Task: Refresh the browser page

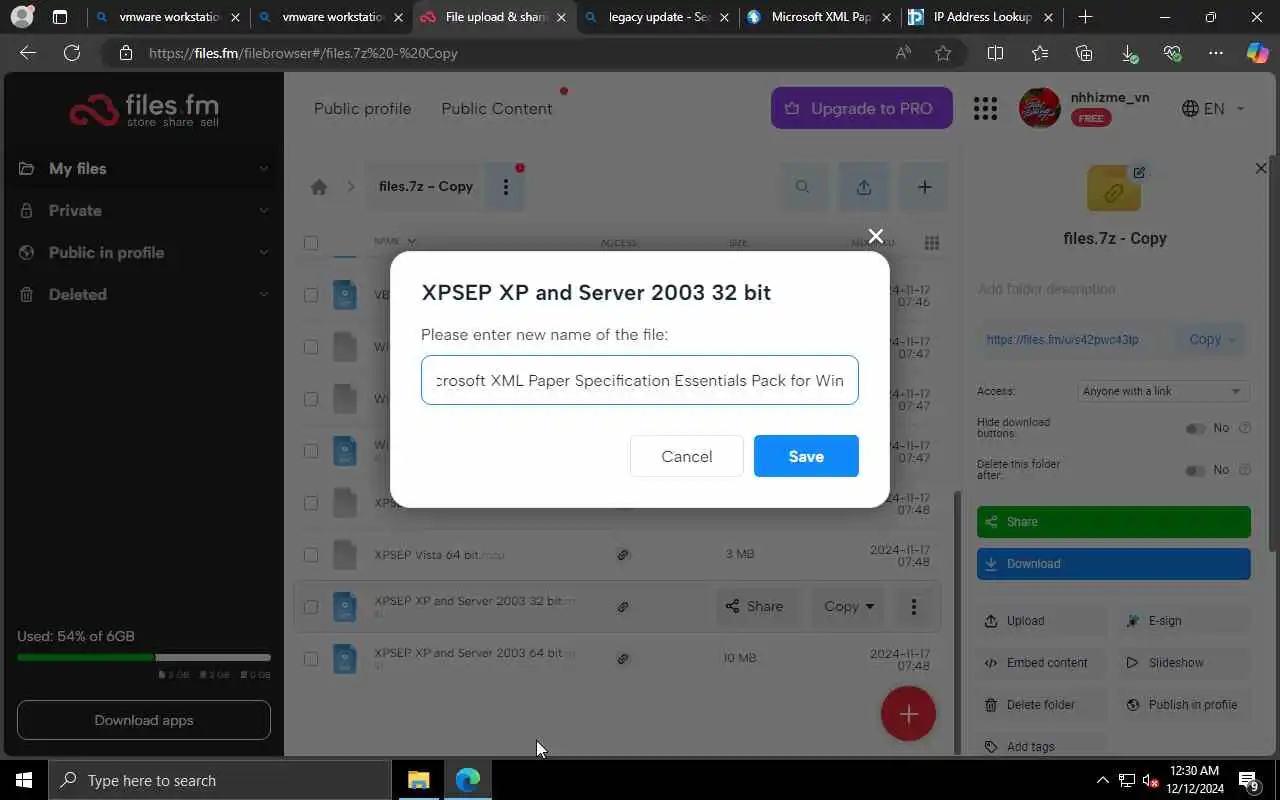Action: pos(72,53)
